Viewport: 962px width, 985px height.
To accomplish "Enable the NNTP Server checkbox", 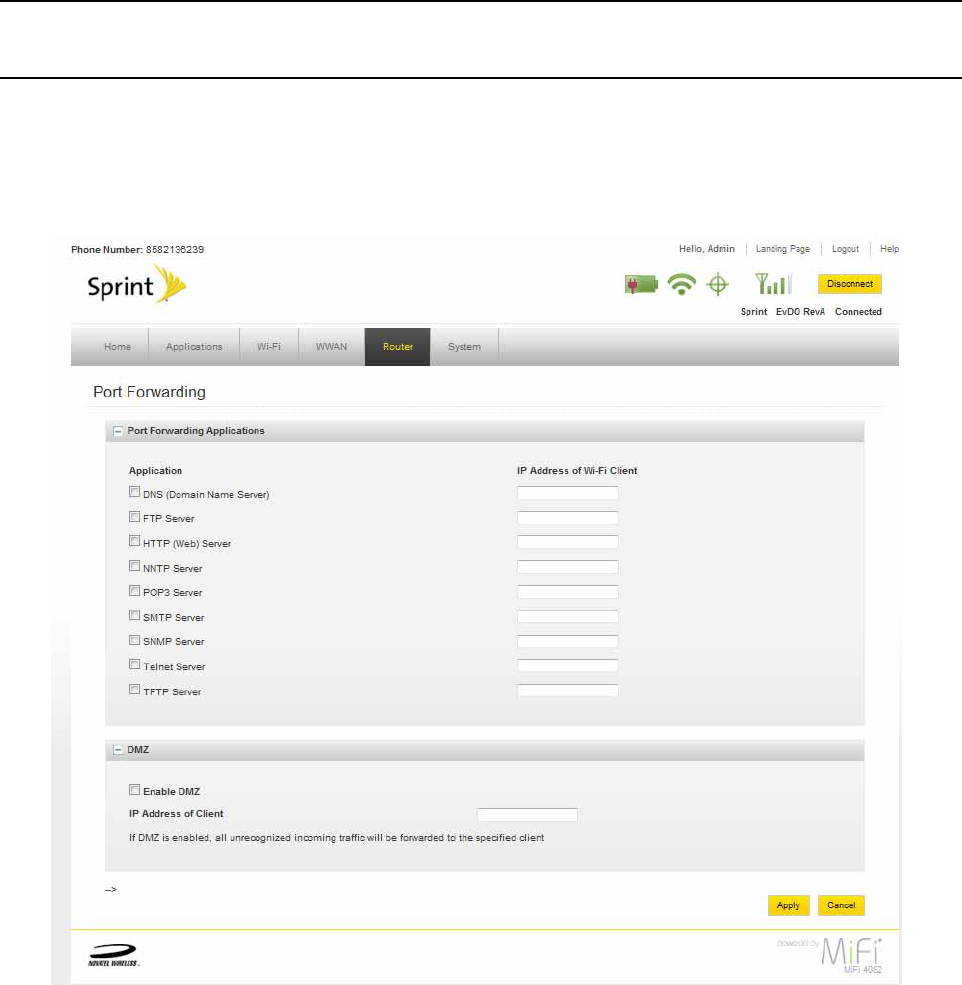I will pos(134,566).
